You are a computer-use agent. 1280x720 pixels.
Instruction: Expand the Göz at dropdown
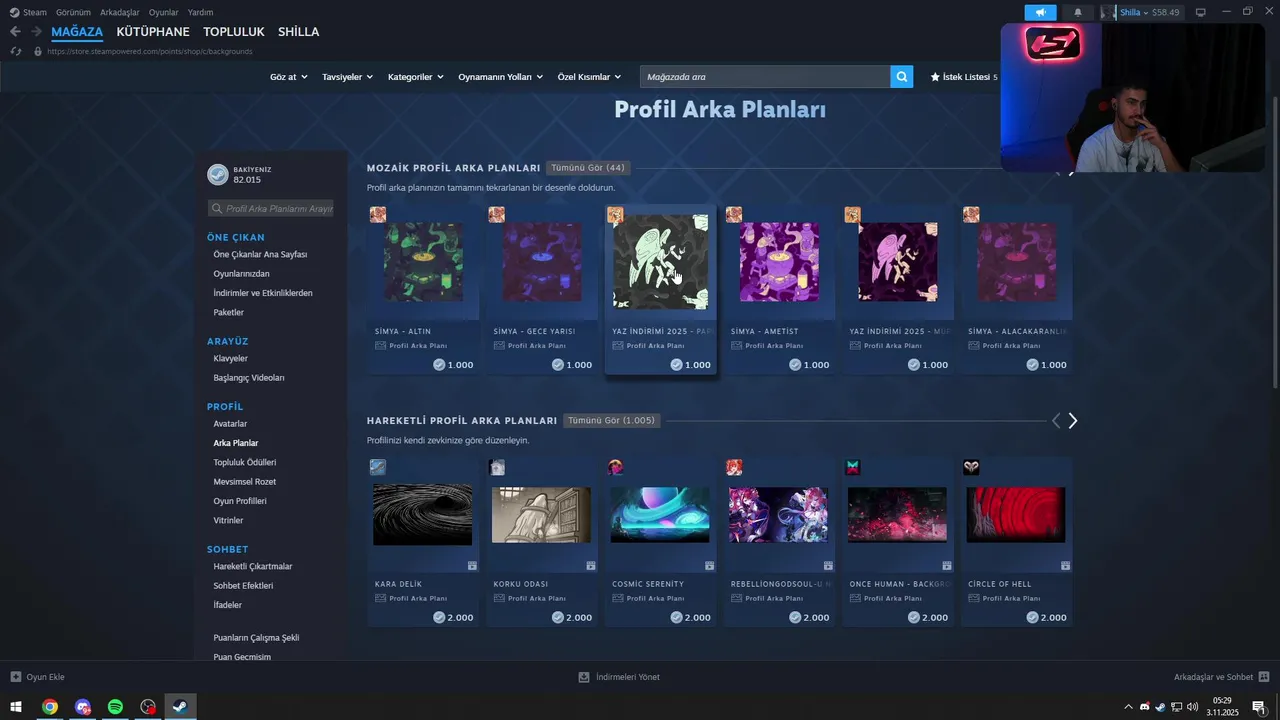point(289,77)
